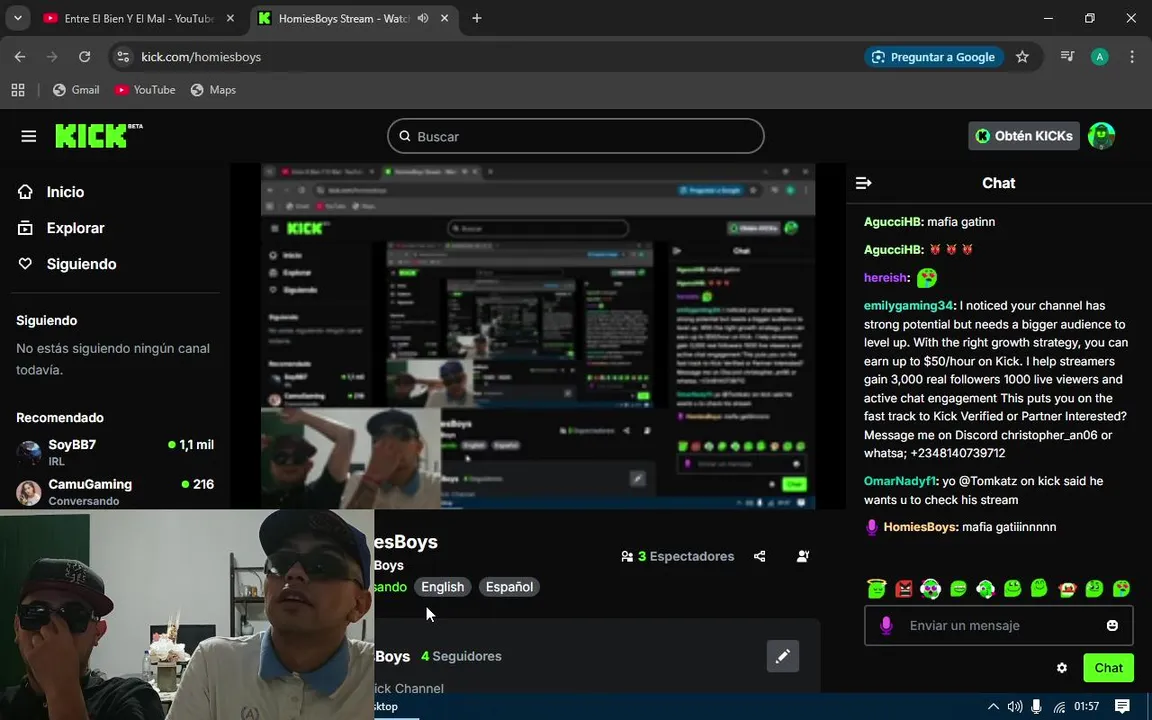Open Gmail bookmark
The width and height of the screenshot is (1152, 720).
point(76,90)
